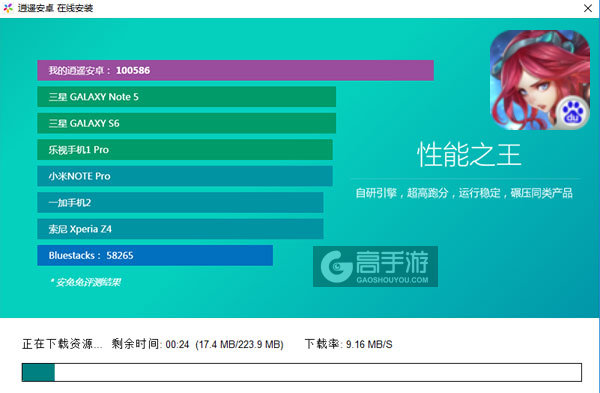Click the 正在下载资源 status text
600x393 pixels.
(x=62, y=344)
